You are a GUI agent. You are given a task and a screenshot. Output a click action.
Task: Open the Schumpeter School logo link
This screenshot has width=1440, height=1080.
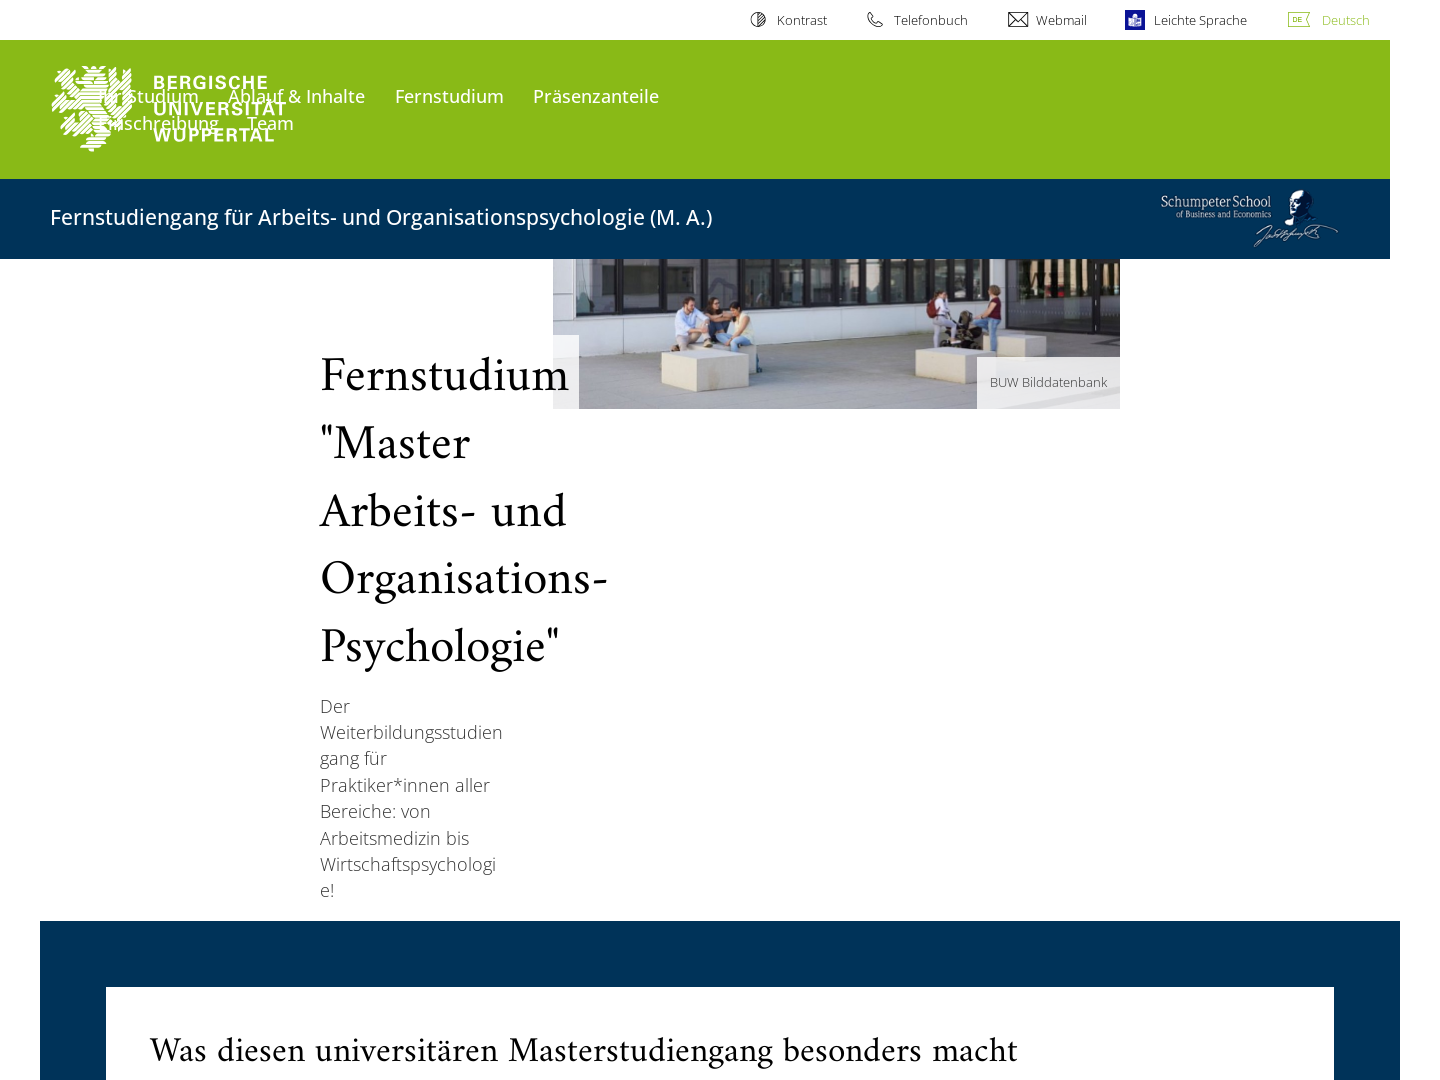click(x=1249, y=218)
